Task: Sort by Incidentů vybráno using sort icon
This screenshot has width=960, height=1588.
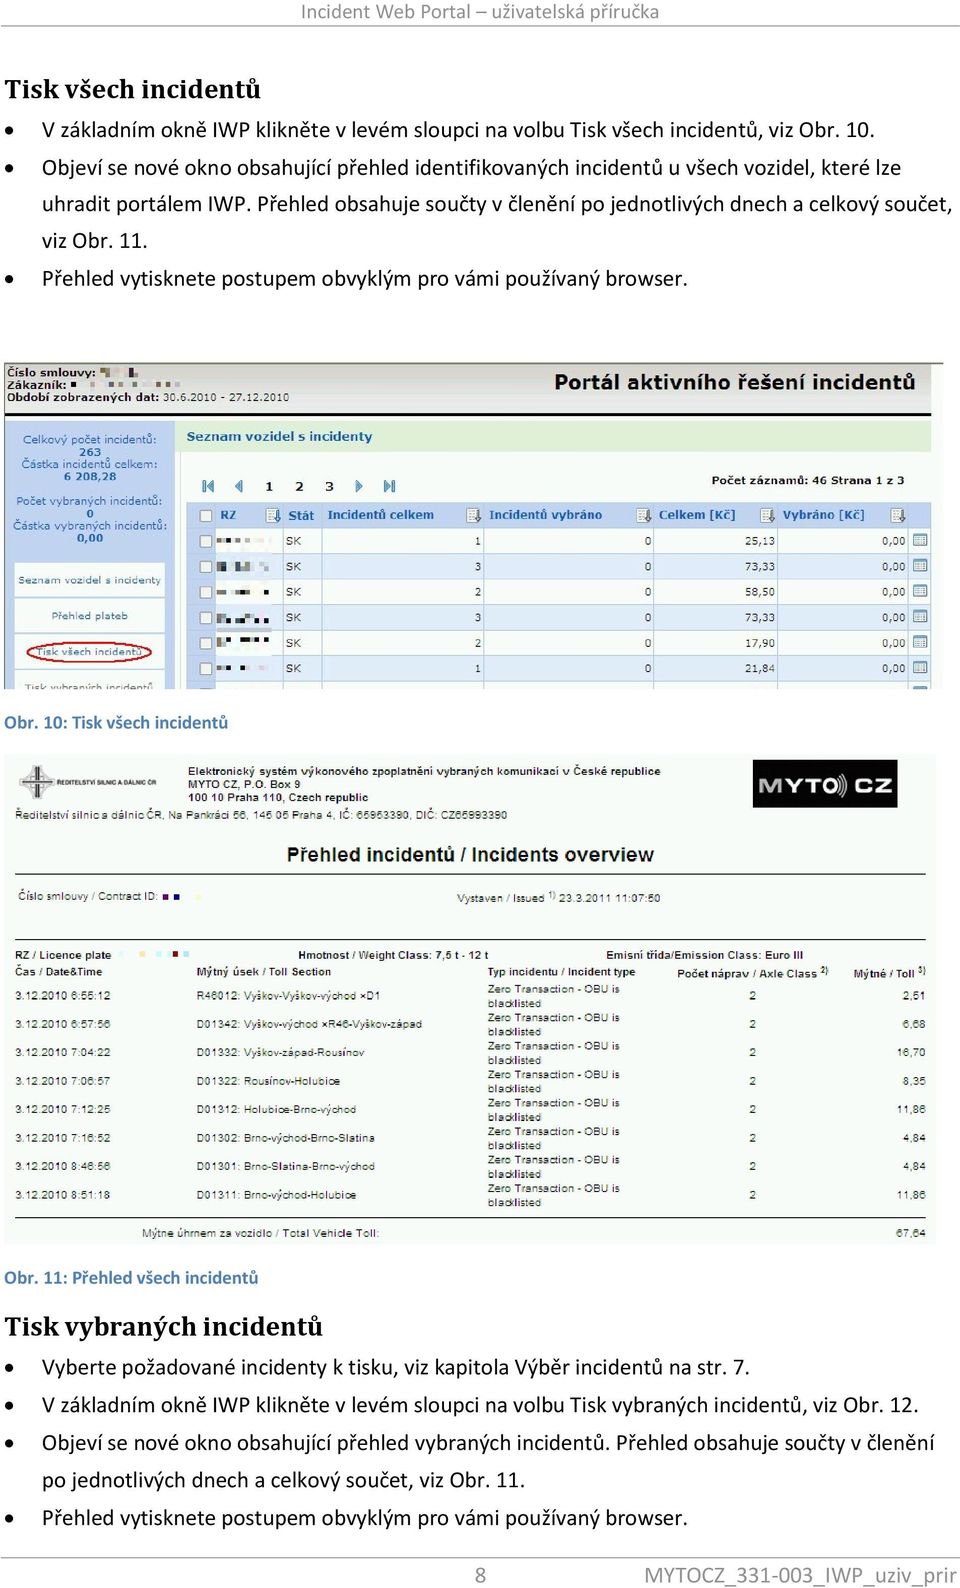Action: pos(644,515)
